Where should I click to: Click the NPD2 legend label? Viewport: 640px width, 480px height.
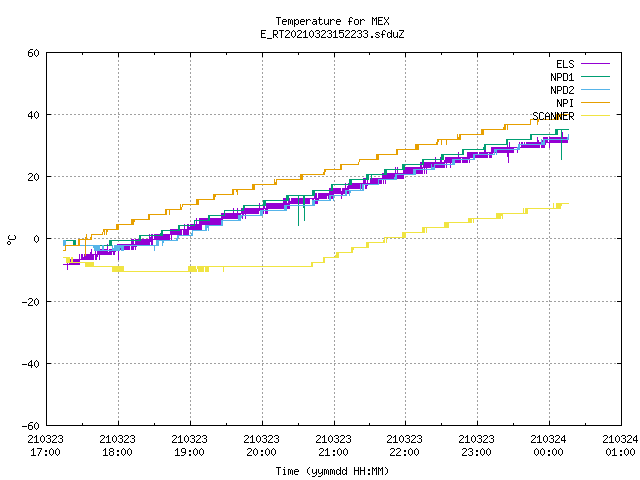coord(562,90)
